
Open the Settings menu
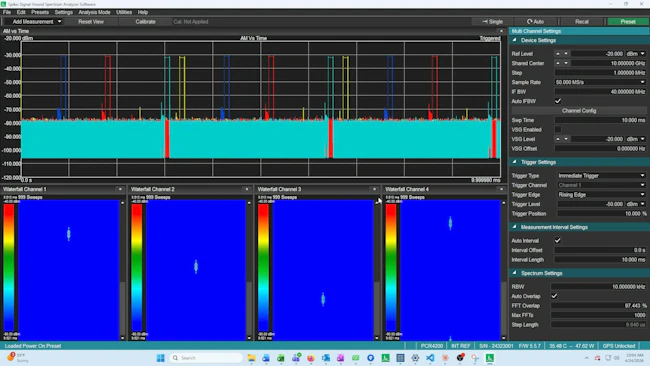(63, 12)
